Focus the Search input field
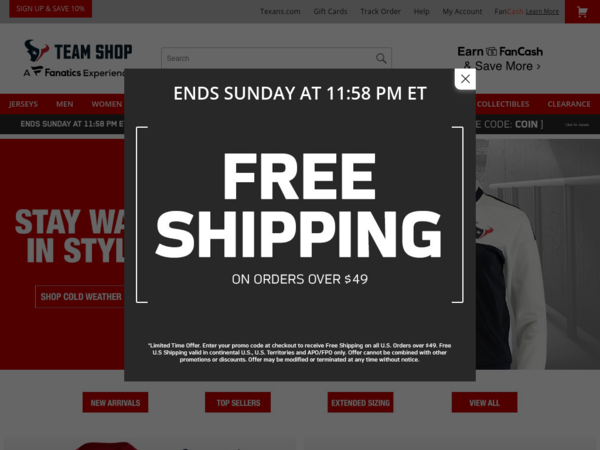Viewport: 600px width, 450px height. pyautogui.click(x=268, y=58)
